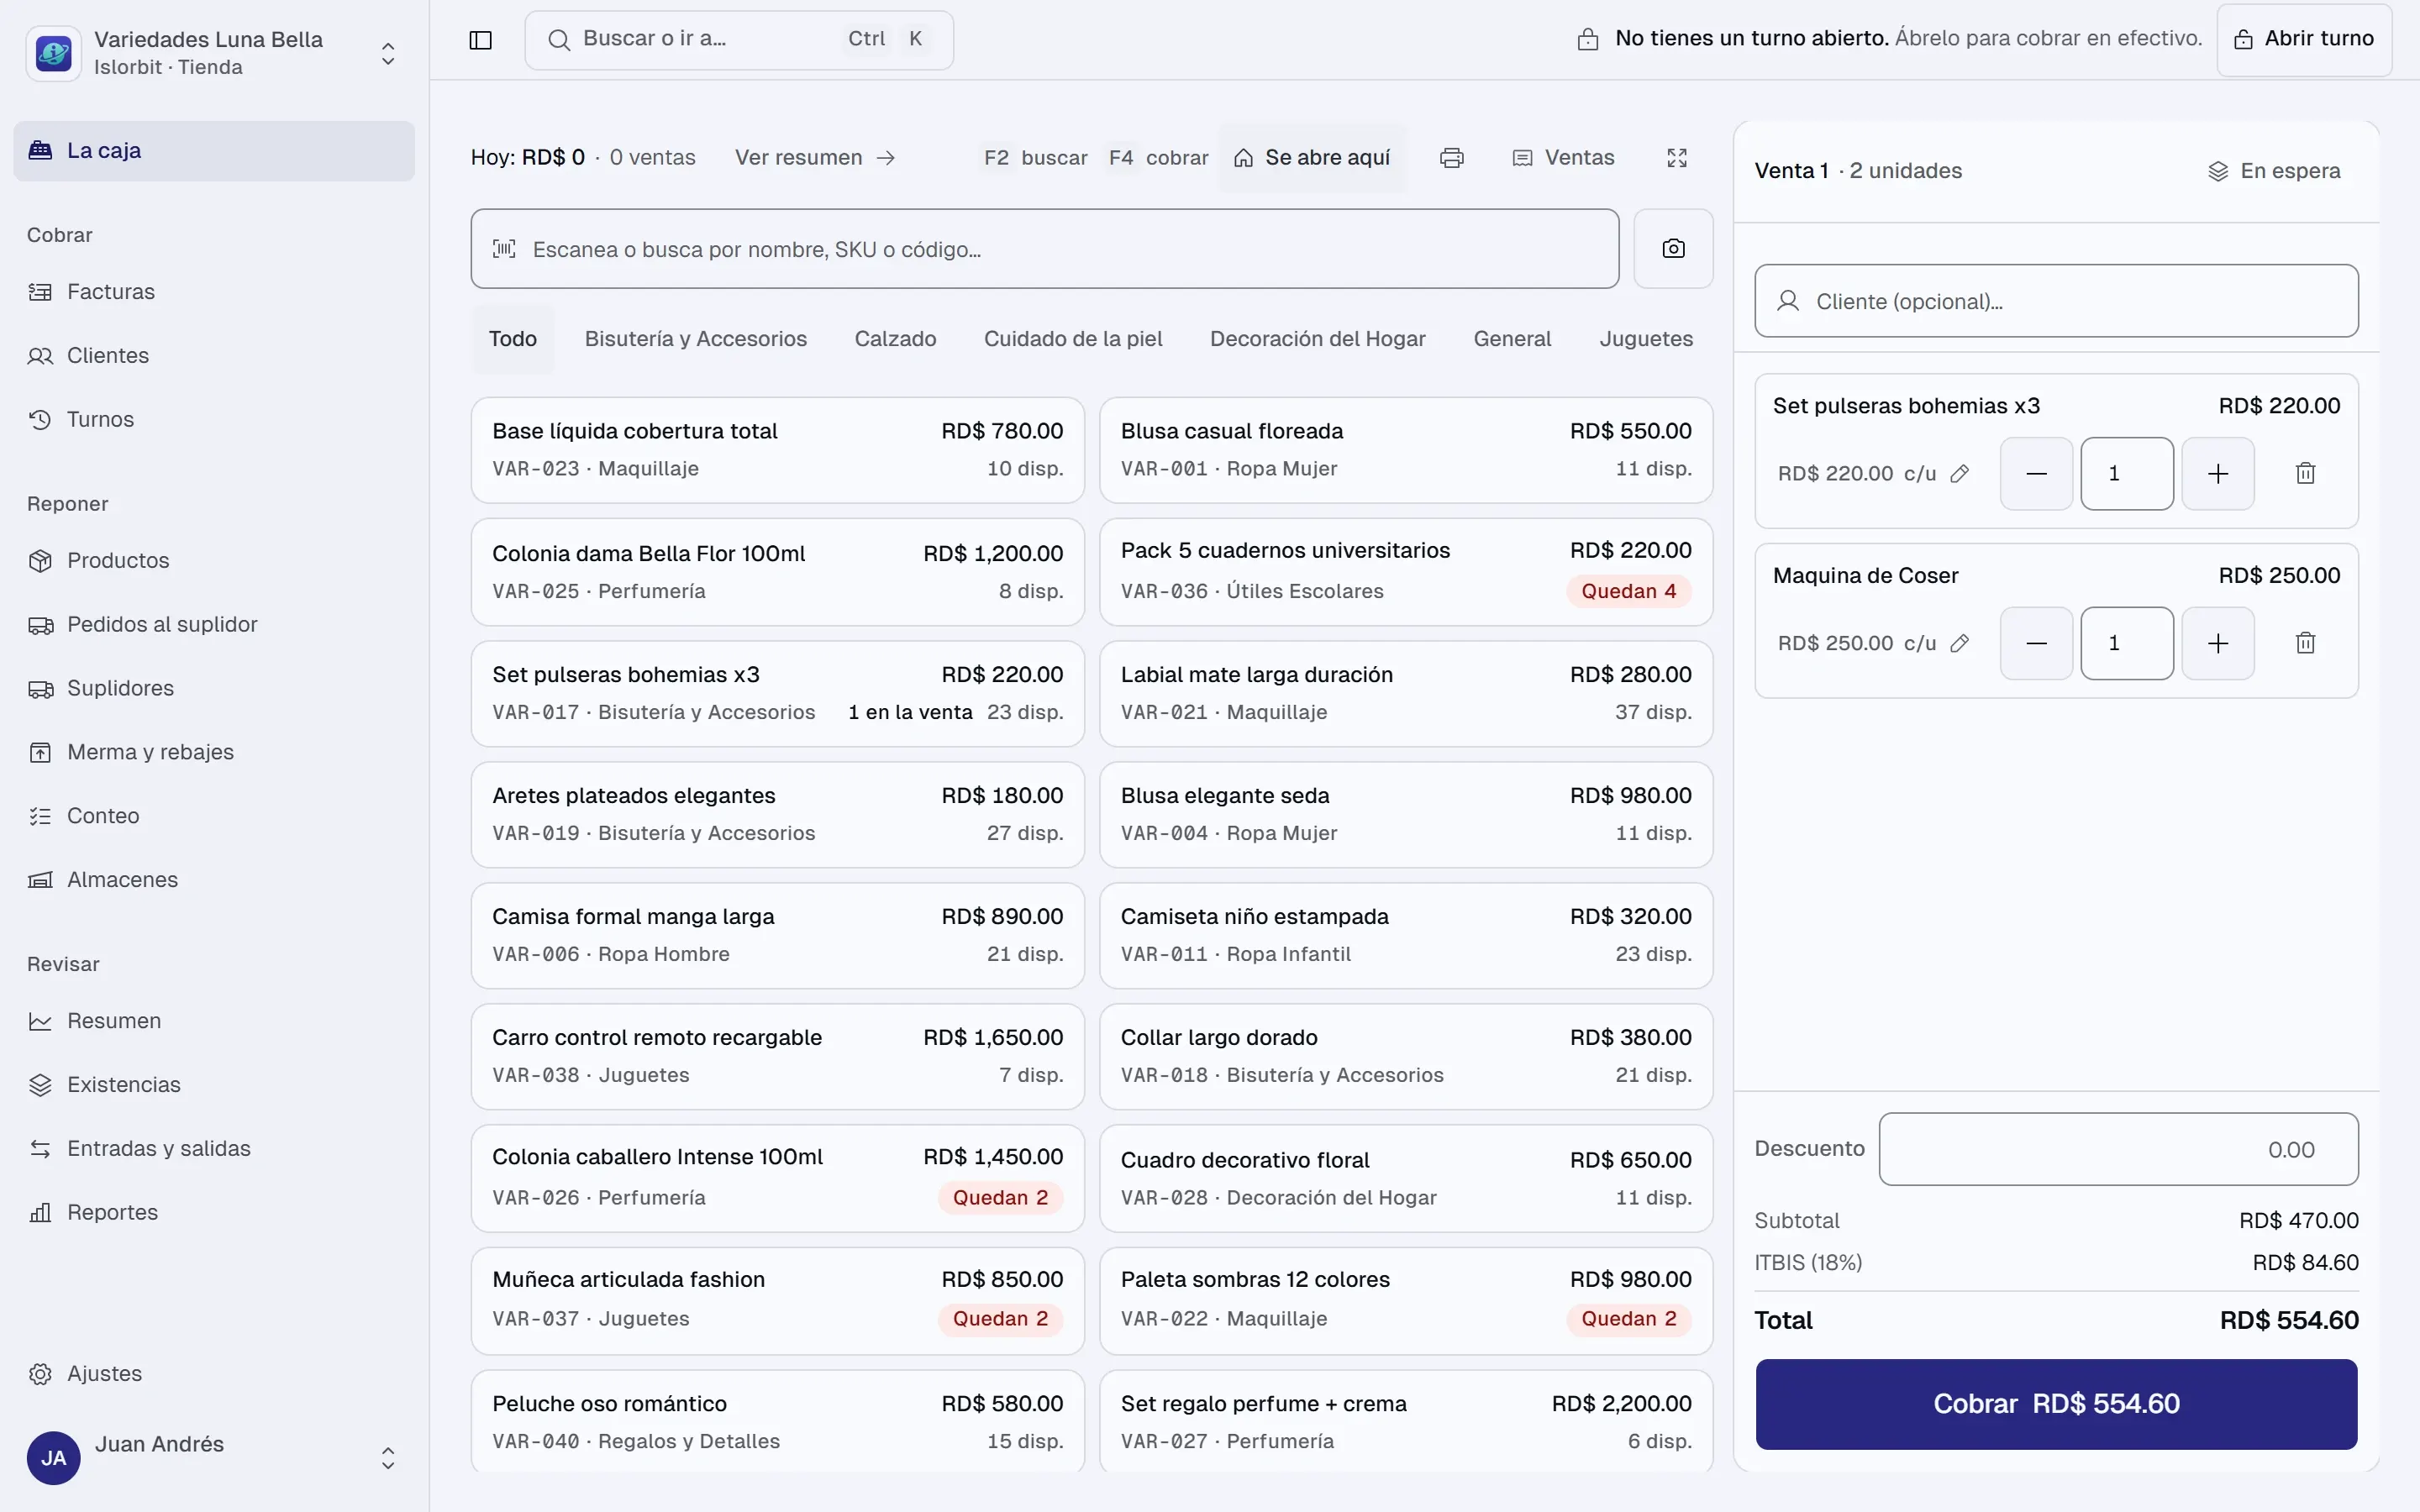Select Cuidado de la piel tab
The width and height of the screenshot is (2420, 1512).
[1073, 339]
